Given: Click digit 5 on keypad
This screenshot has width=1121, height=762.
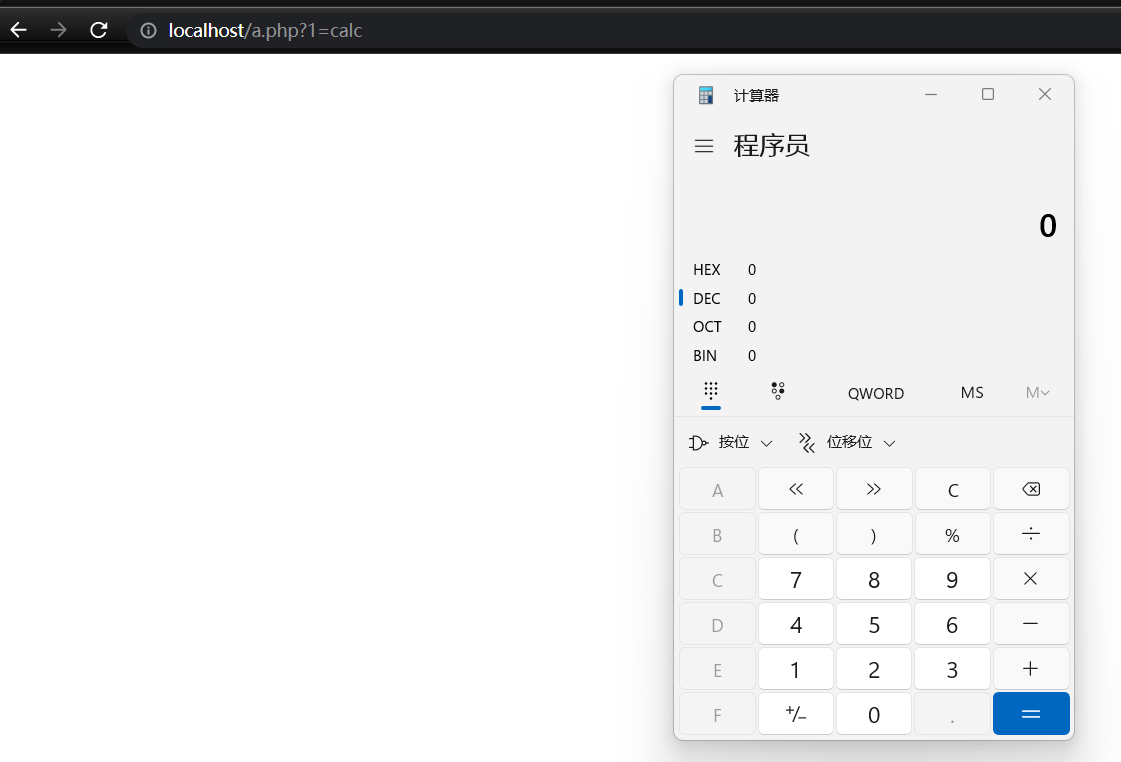Looking at the screenshot, I should pos(874,623).
